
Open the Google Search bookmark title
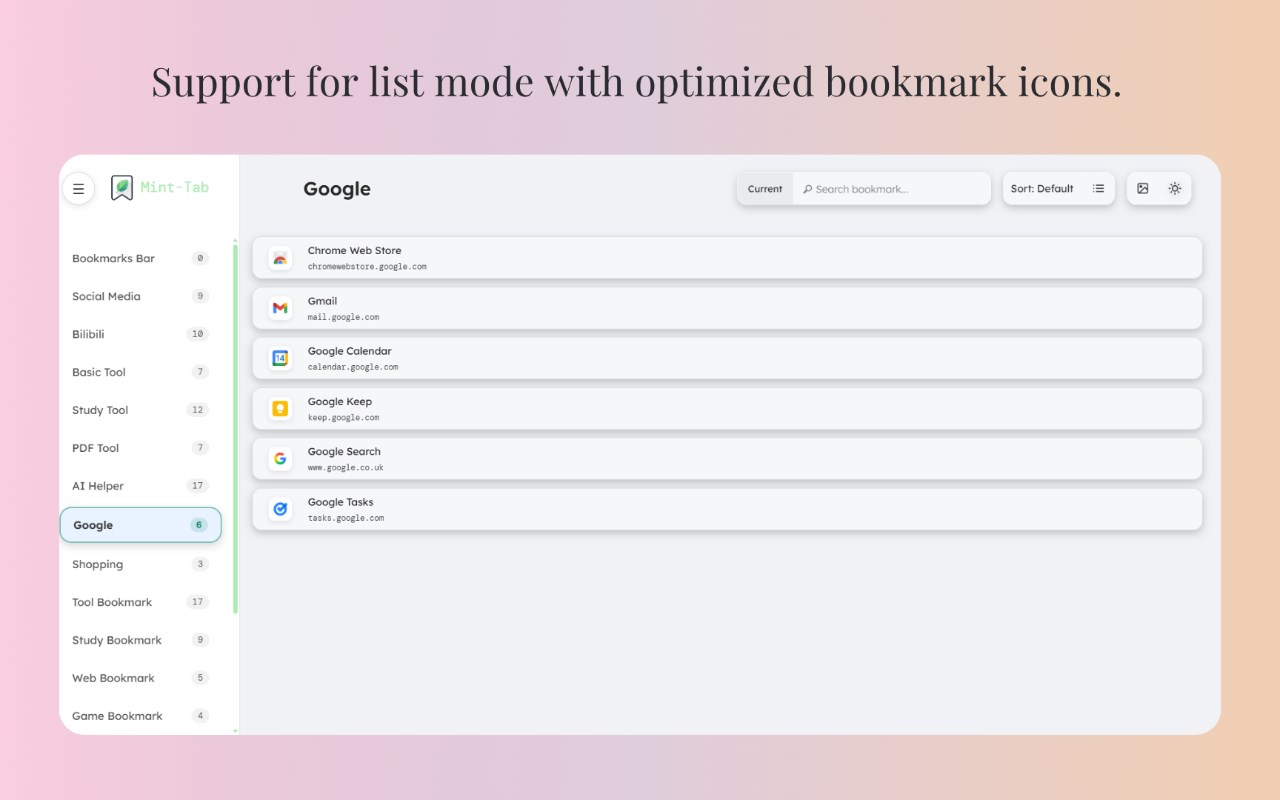344,452
